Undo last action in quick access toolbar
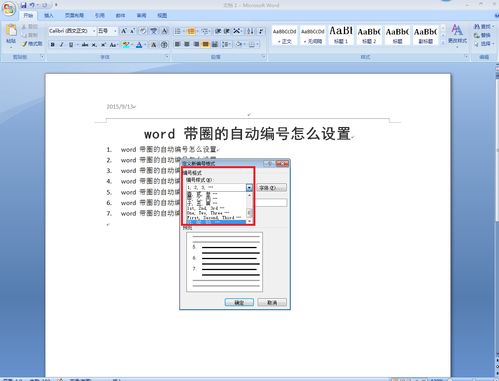 point(32,5)
